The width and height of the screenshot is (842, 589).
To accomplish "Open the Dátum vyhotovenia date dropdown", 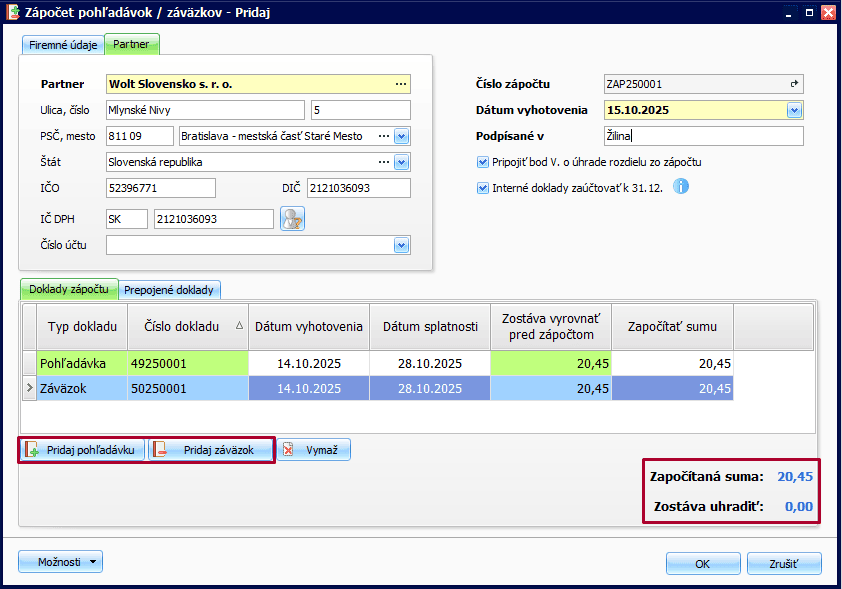I will click(x=795, y=110).
